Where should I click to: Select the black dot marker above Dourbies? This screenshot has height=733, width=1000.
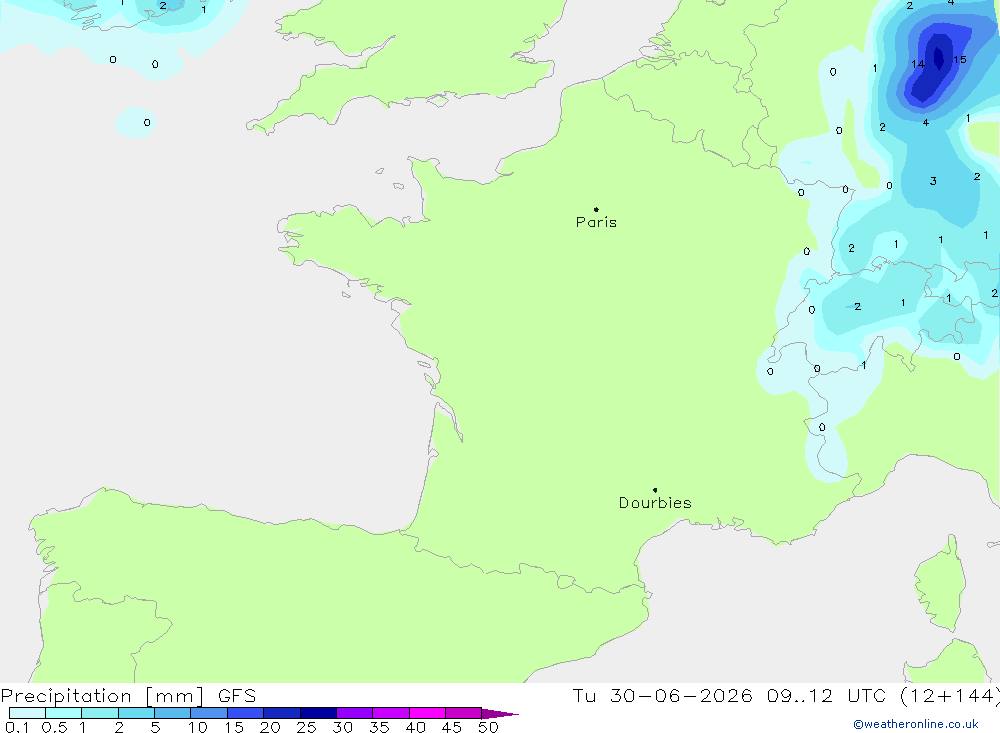(655, 490)
